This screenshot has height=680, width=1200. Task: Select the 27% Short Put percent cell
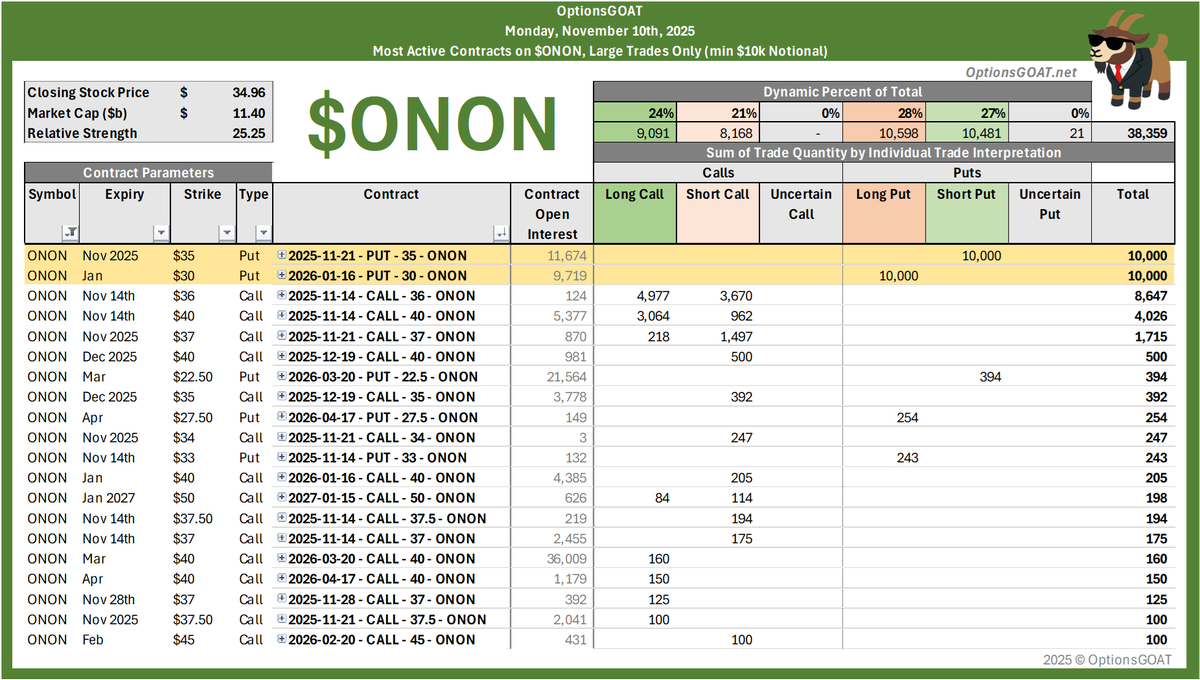[x=966, y=112]
